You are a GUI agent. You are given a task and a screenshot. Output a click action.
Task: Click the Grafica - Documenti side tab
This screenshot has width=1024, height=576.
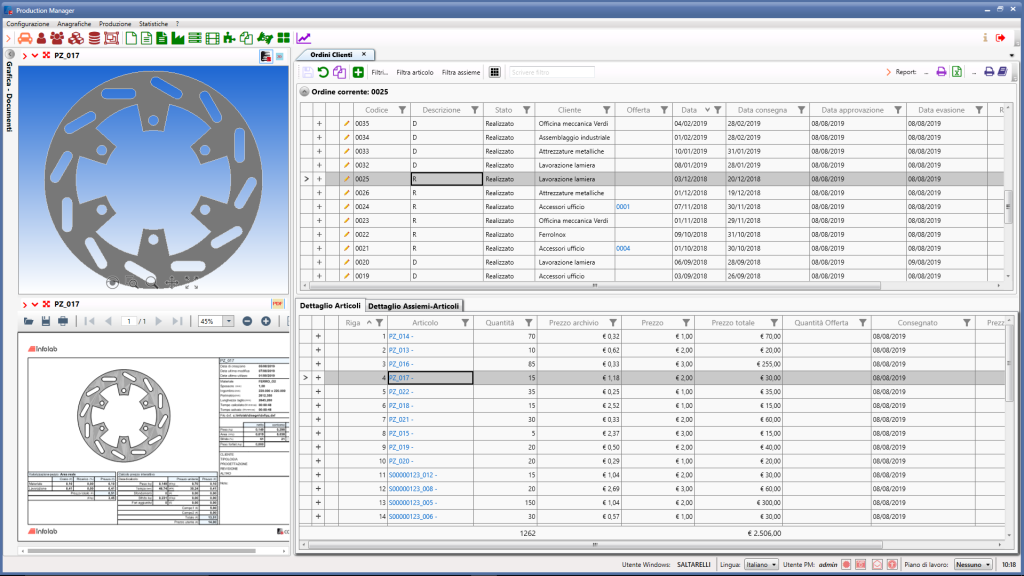[9, 96]
